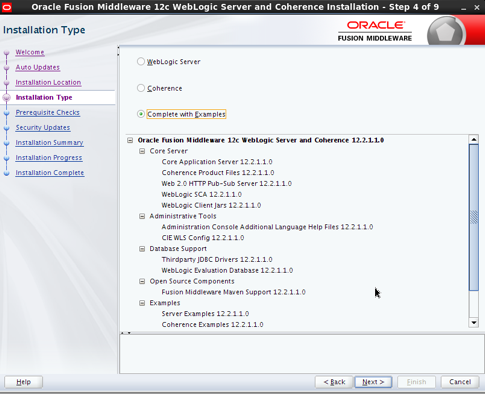The image size is (485, 394).
Task: Collapse the Database Support node
Action: coord(142,249)
